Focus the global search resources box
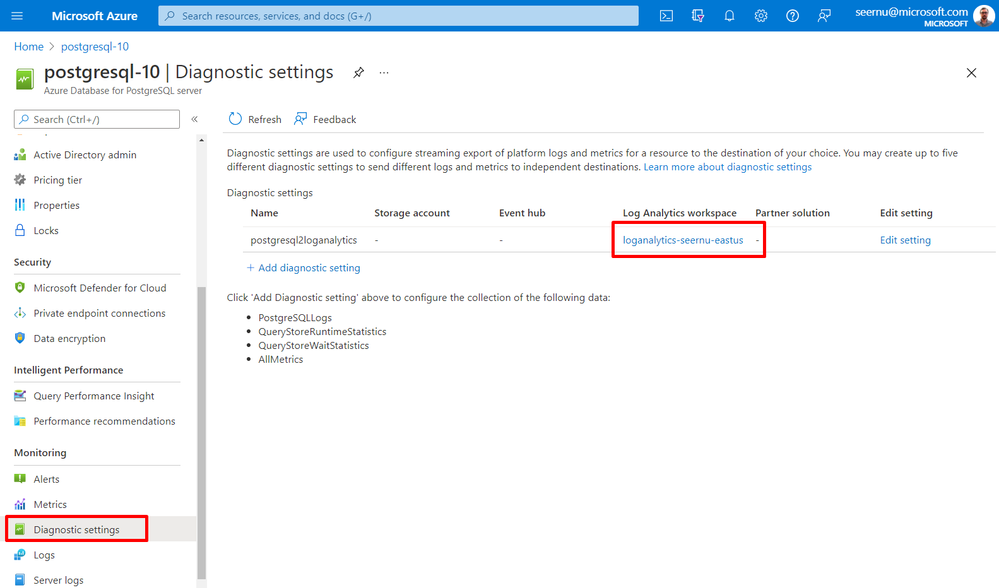Screen dimensions: 999x588 (x=398, y=16)
